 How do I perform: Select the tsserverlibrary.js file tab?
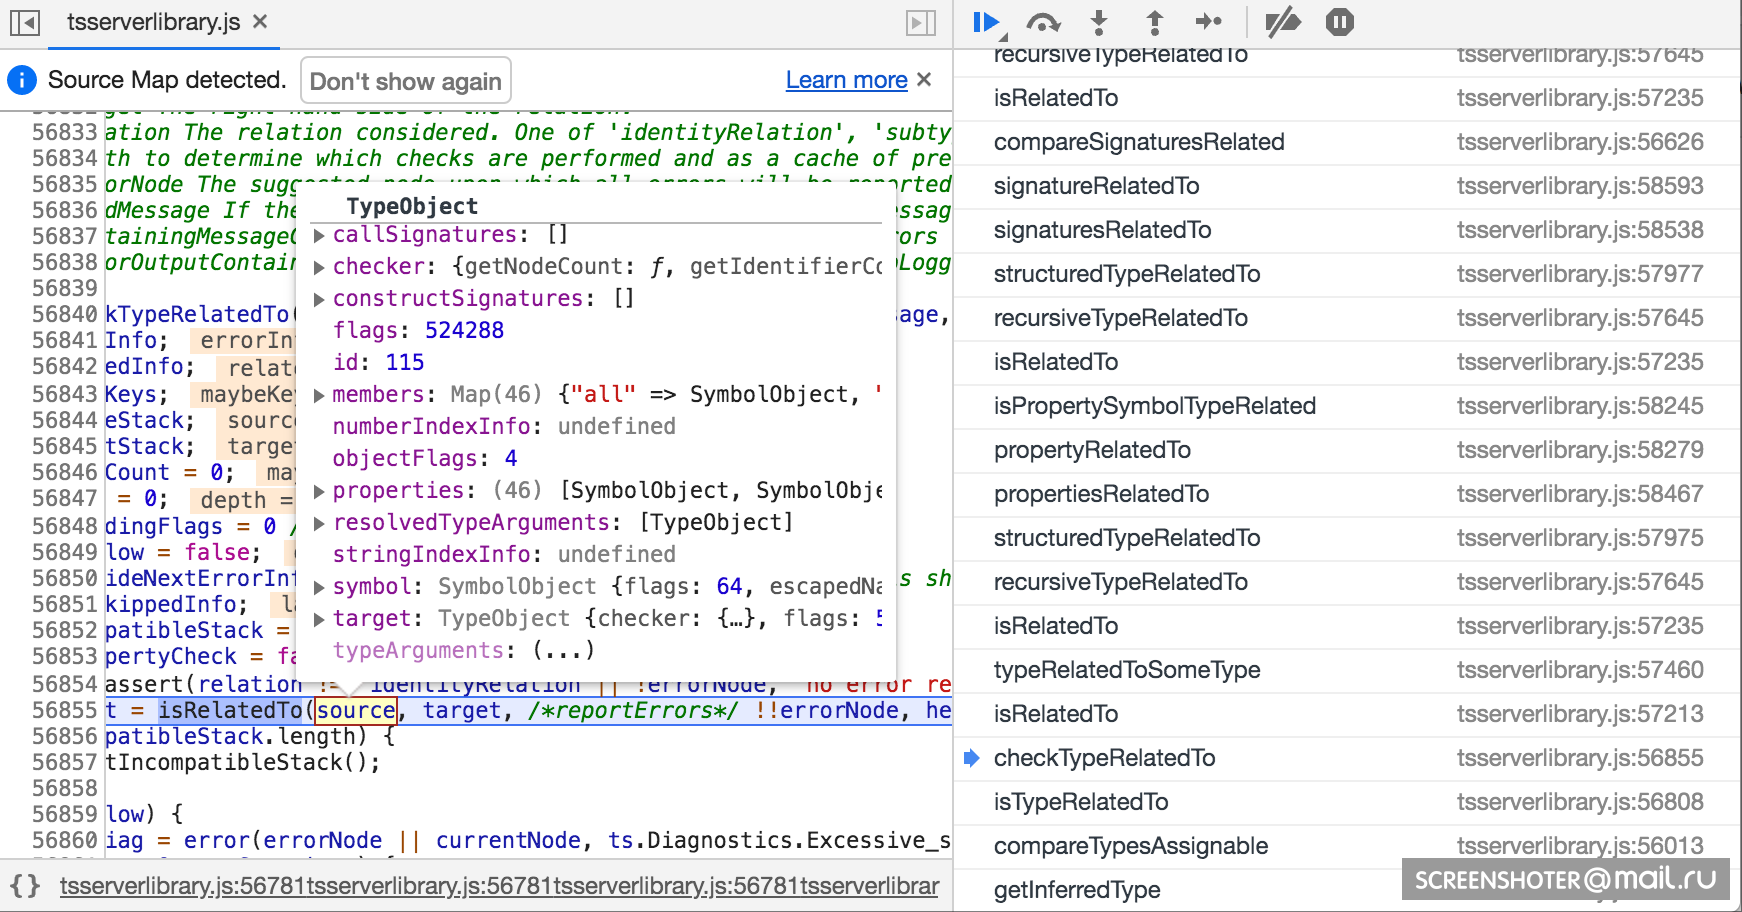[x=153, y=22]
